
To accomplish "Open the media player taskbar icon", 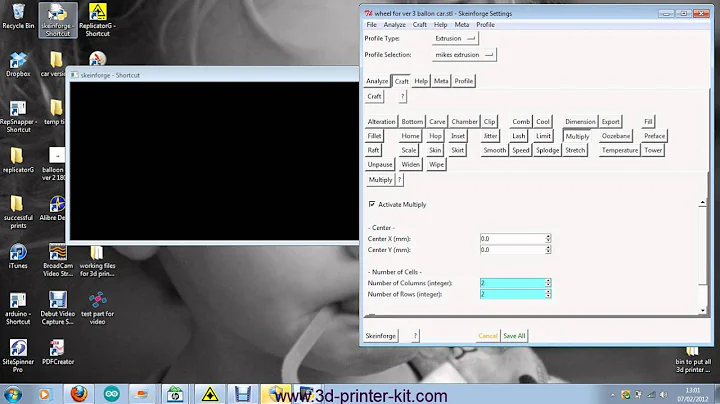I will [44, 394].
